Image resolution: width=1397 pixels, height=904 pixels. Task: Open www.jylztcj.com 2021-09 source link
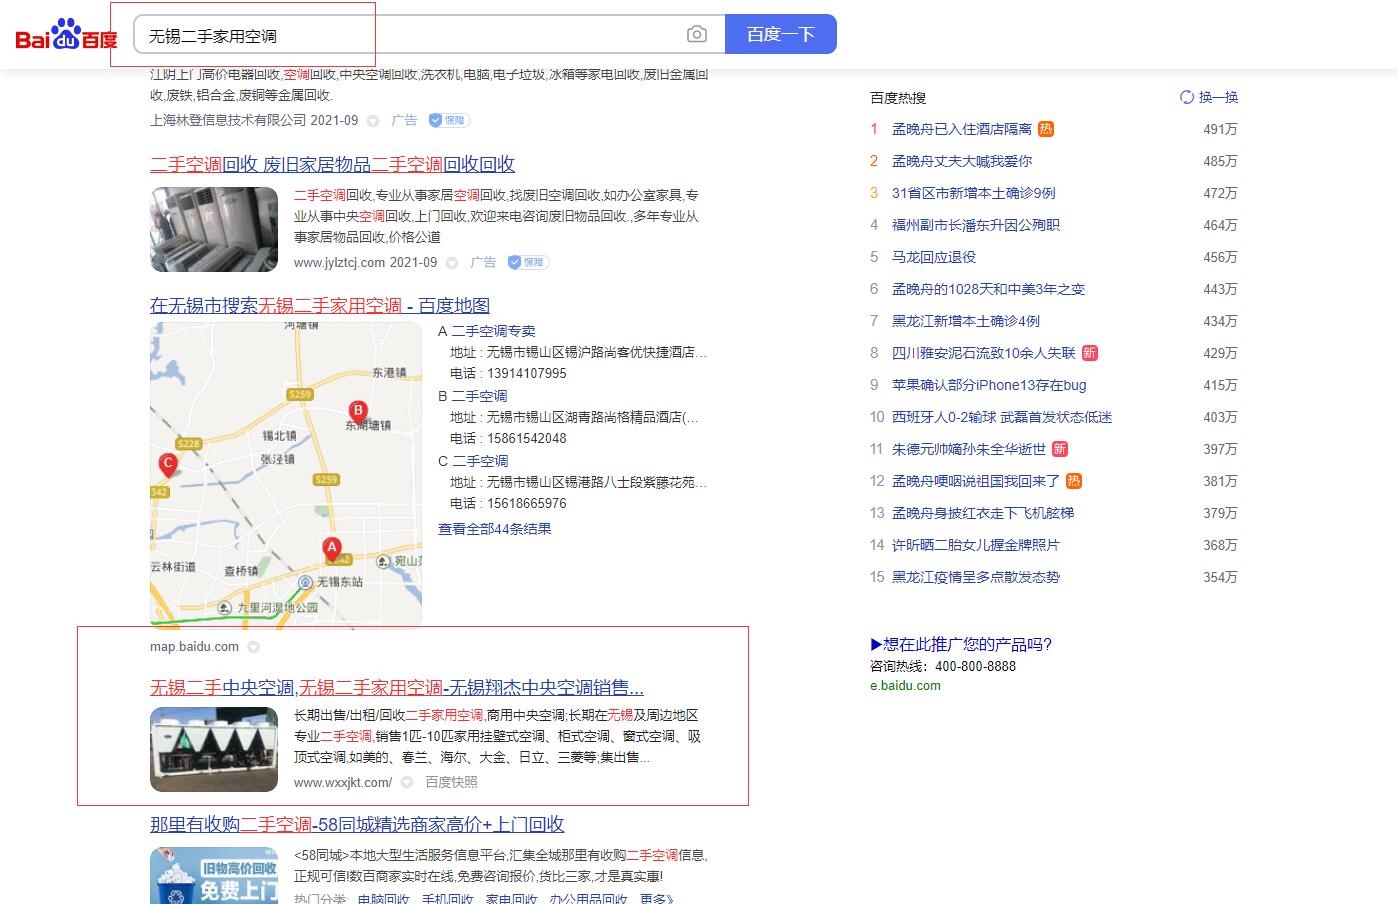365,262
